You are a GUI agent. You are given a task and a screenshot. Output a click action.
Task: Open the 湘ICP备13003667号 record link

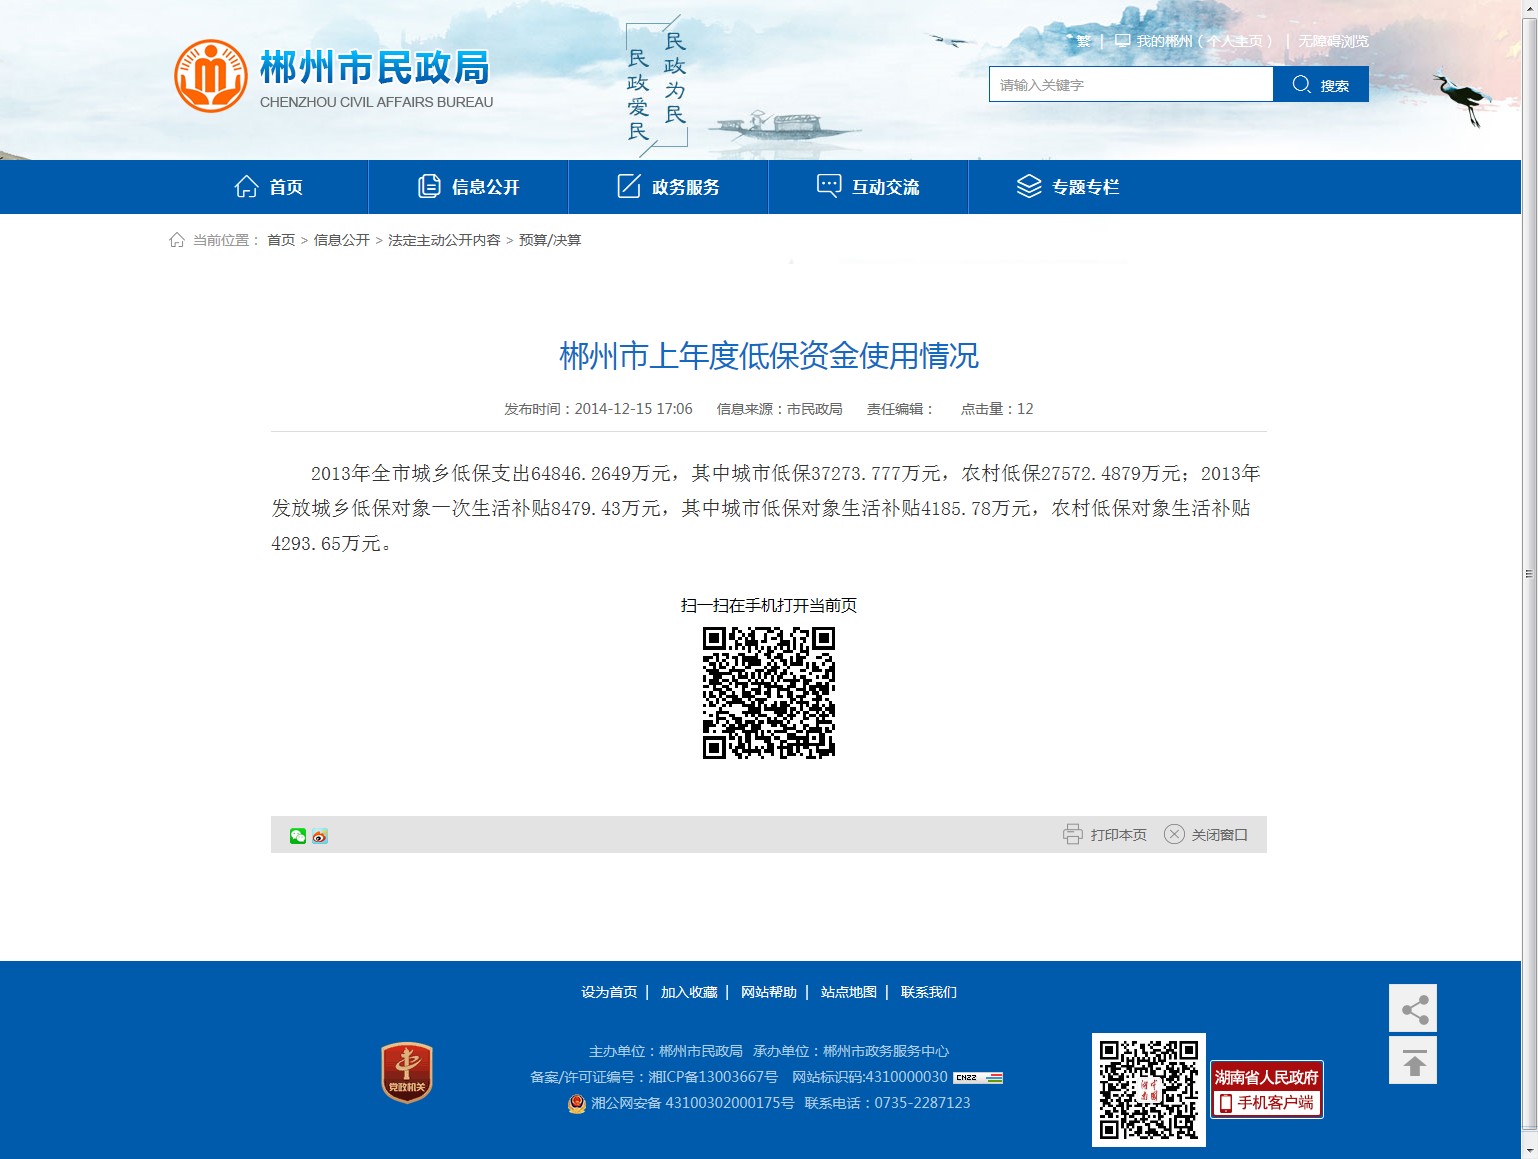tap(713, 1077)
